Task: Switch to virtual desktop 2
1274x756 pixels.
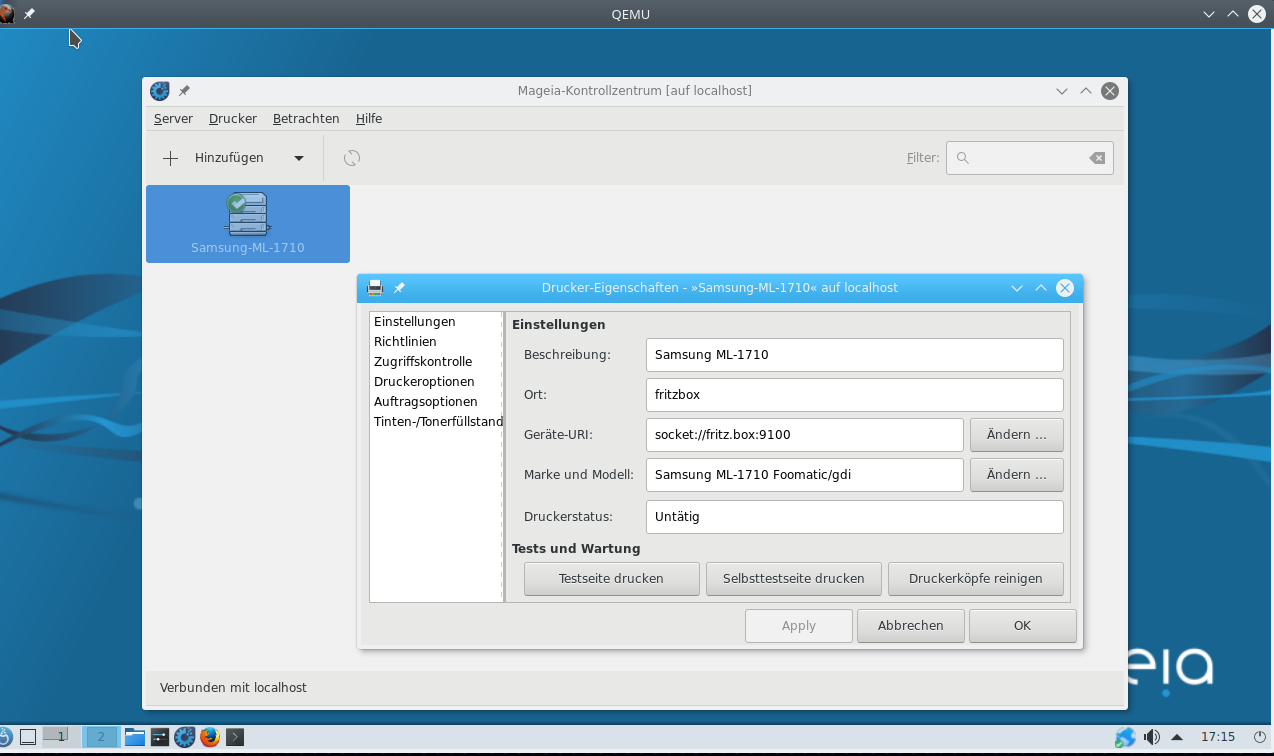Action: coord(100,737)
